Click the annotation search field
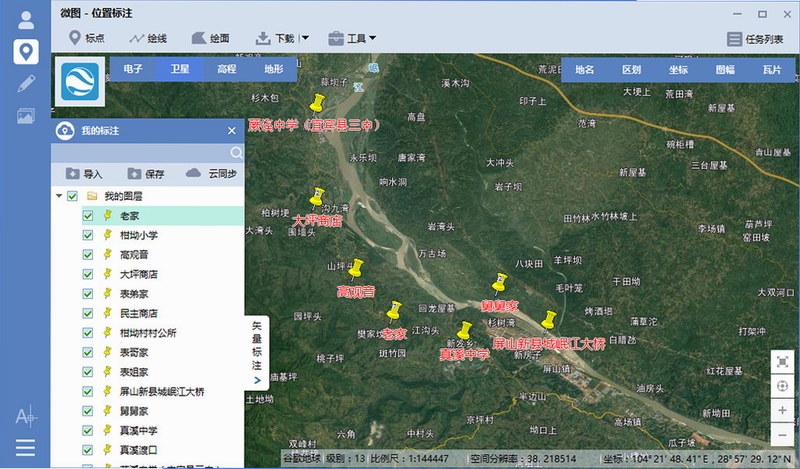The height and width of the screenshot is (469, 800). click(140, 153)
